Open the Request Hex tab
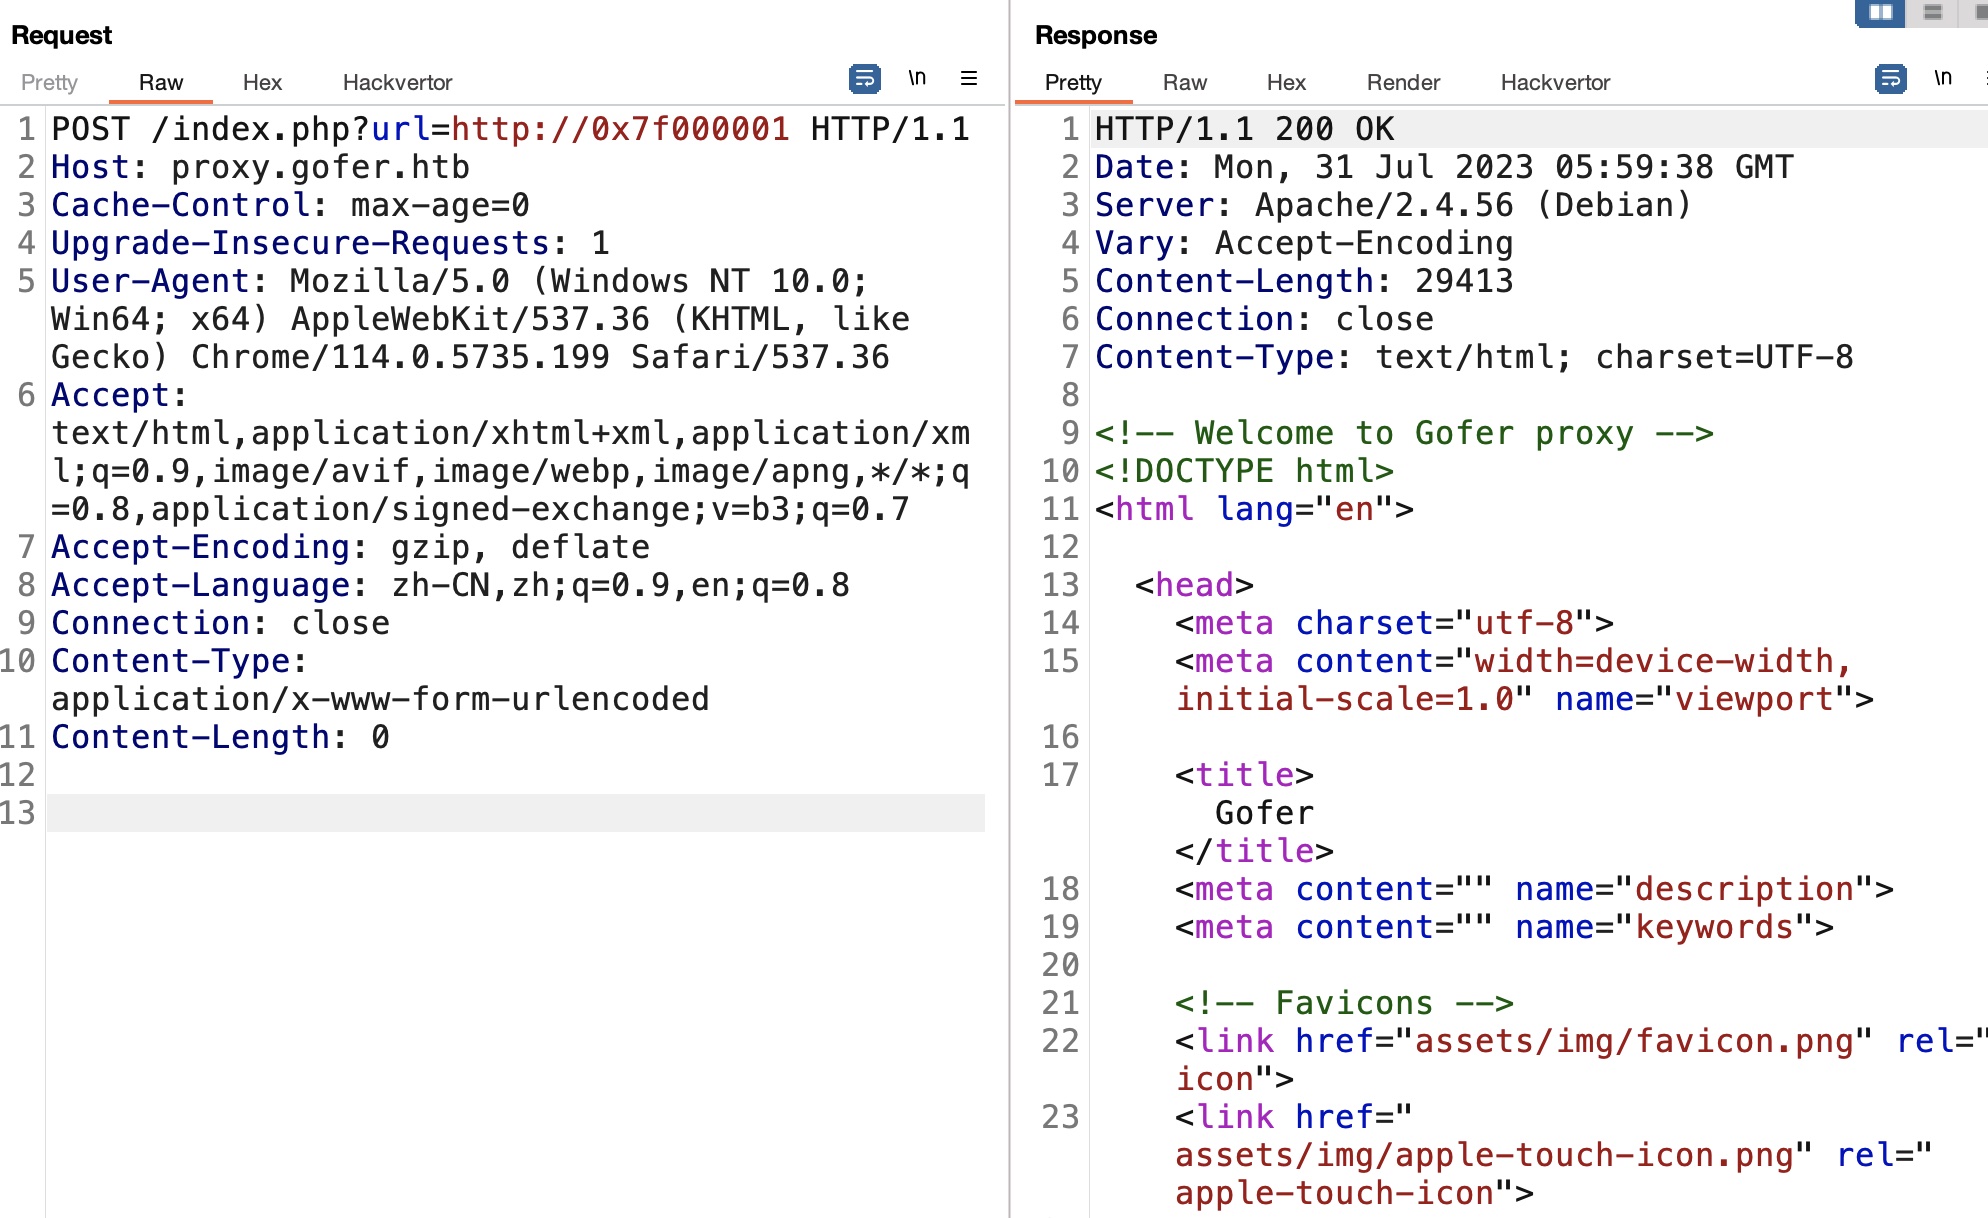The image size is (1988, 1218). (262, 82)
